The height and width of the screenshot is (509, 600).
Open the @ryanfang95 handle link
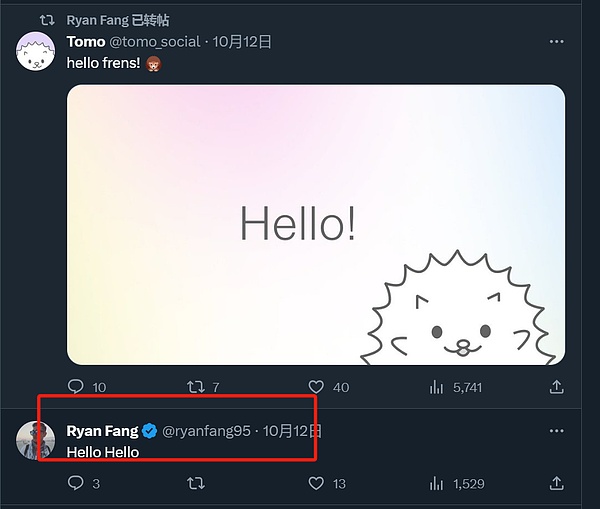click(x=207, y=431)
